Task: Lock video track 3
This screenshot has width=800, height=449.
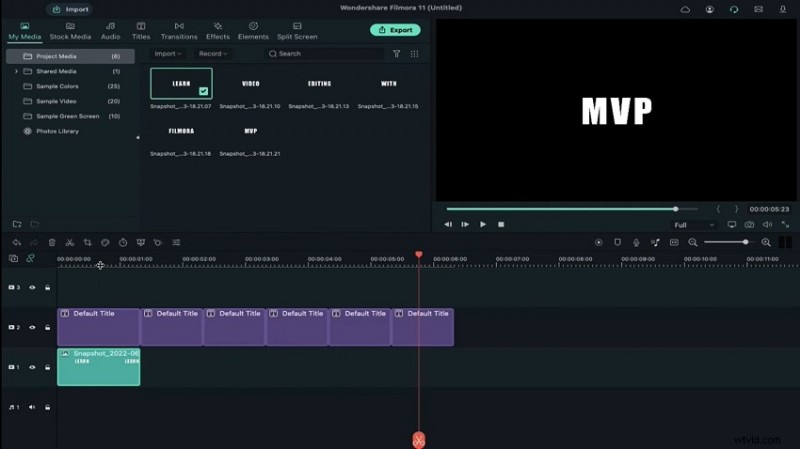Action: coord(47,288)
